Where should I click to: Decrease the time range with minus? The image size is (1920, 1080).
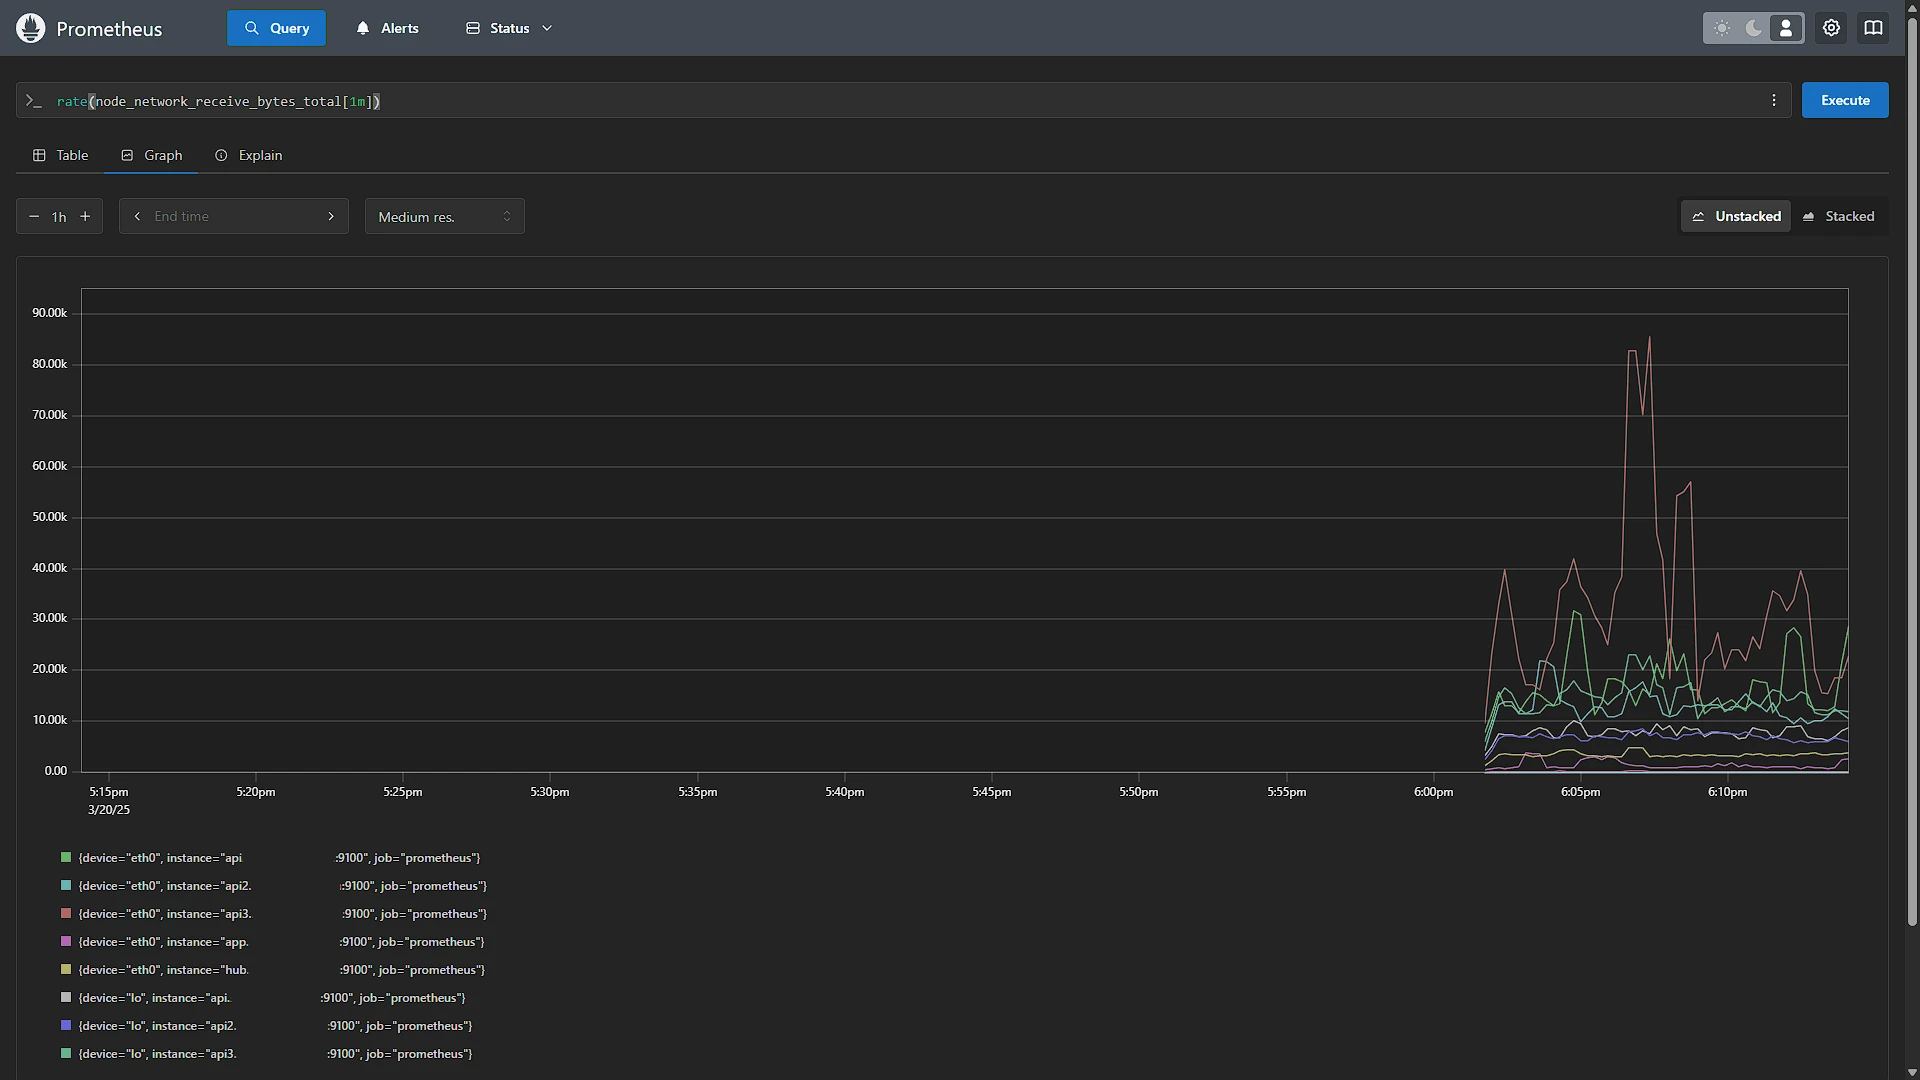(34, 216)
